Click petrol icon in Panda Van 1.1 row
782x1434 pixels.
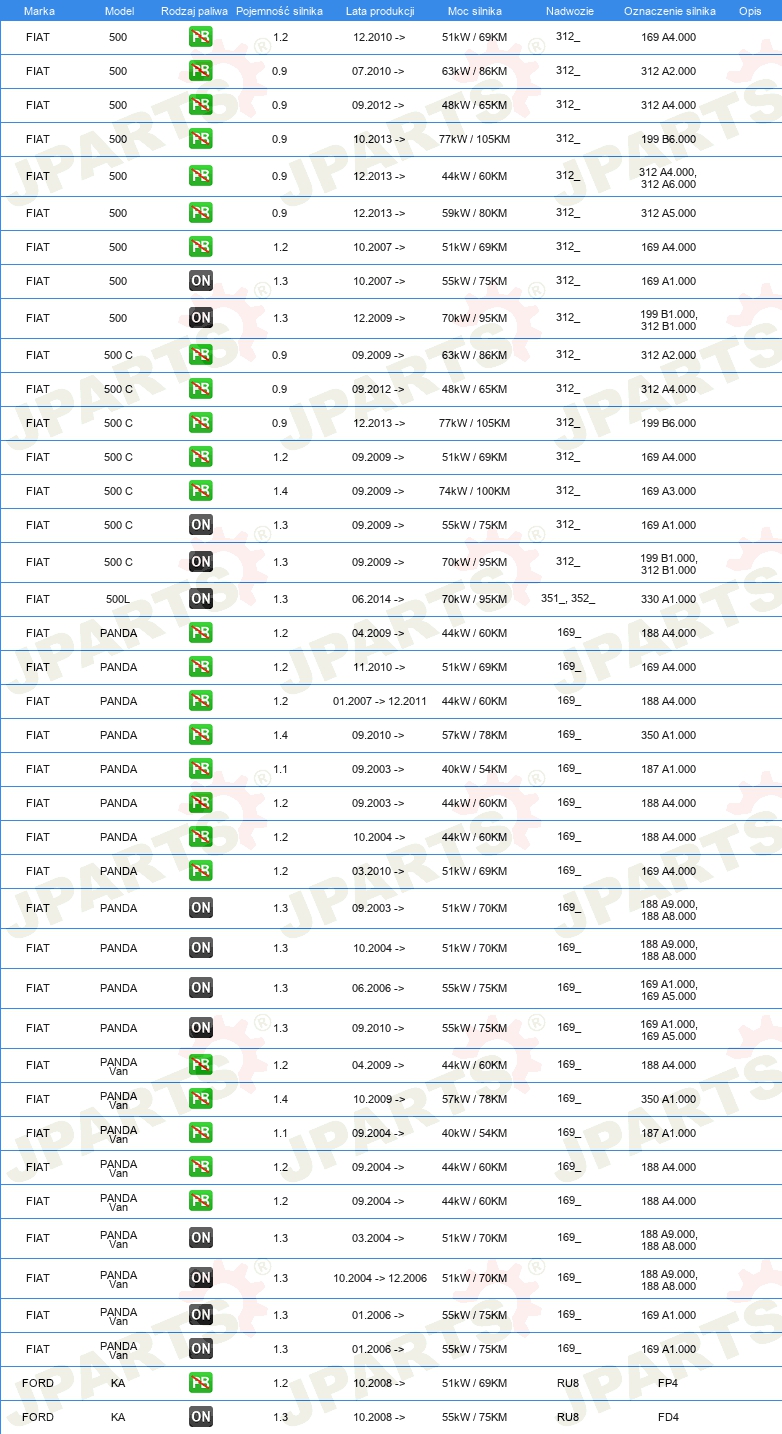point(200,1133)
